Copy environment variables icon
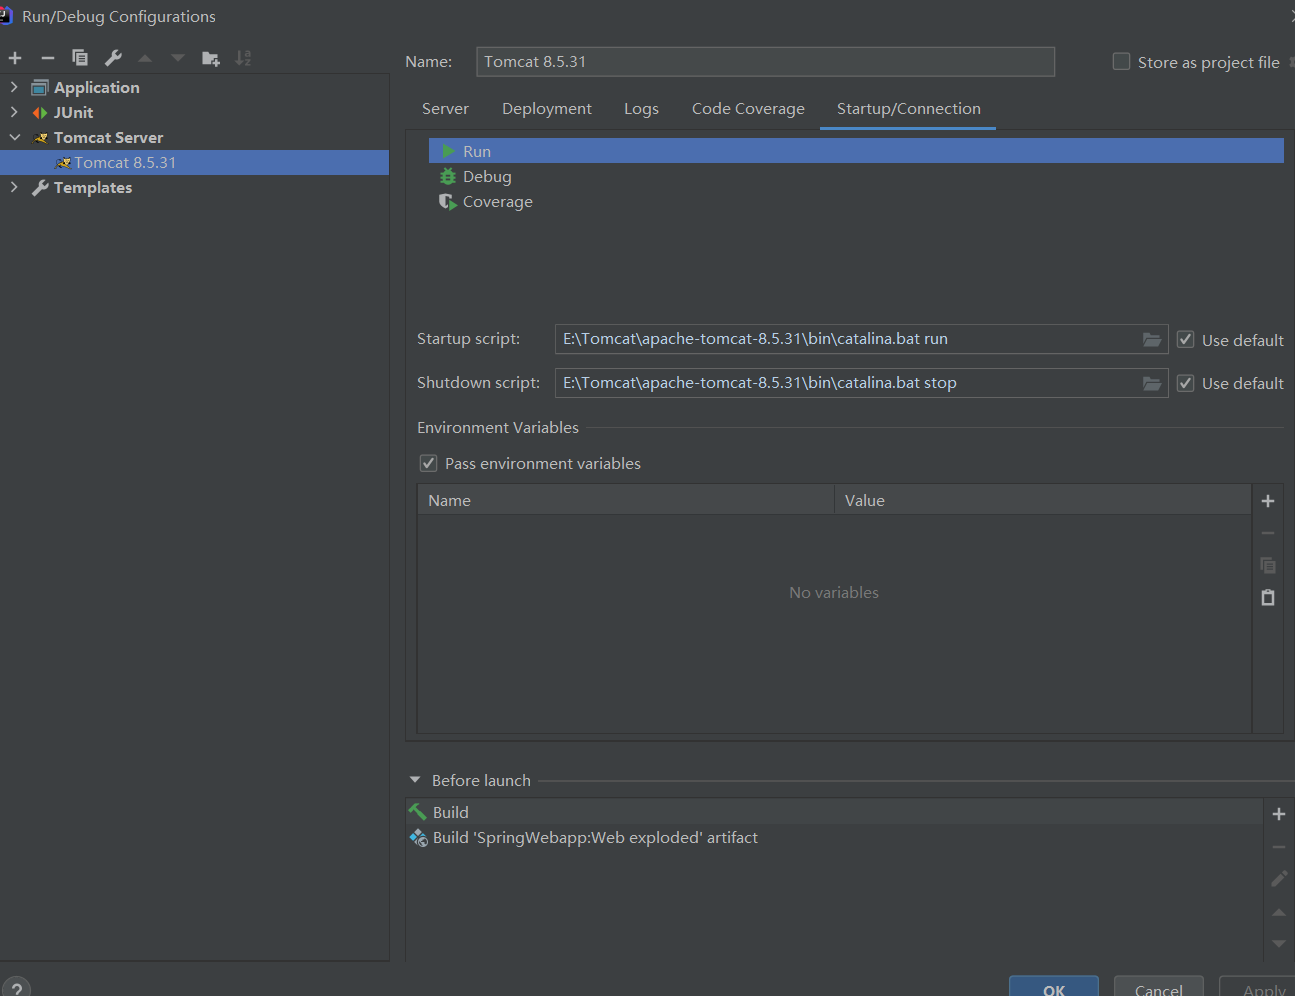This screenshot has width=1295, height=996. (1268, 565)
